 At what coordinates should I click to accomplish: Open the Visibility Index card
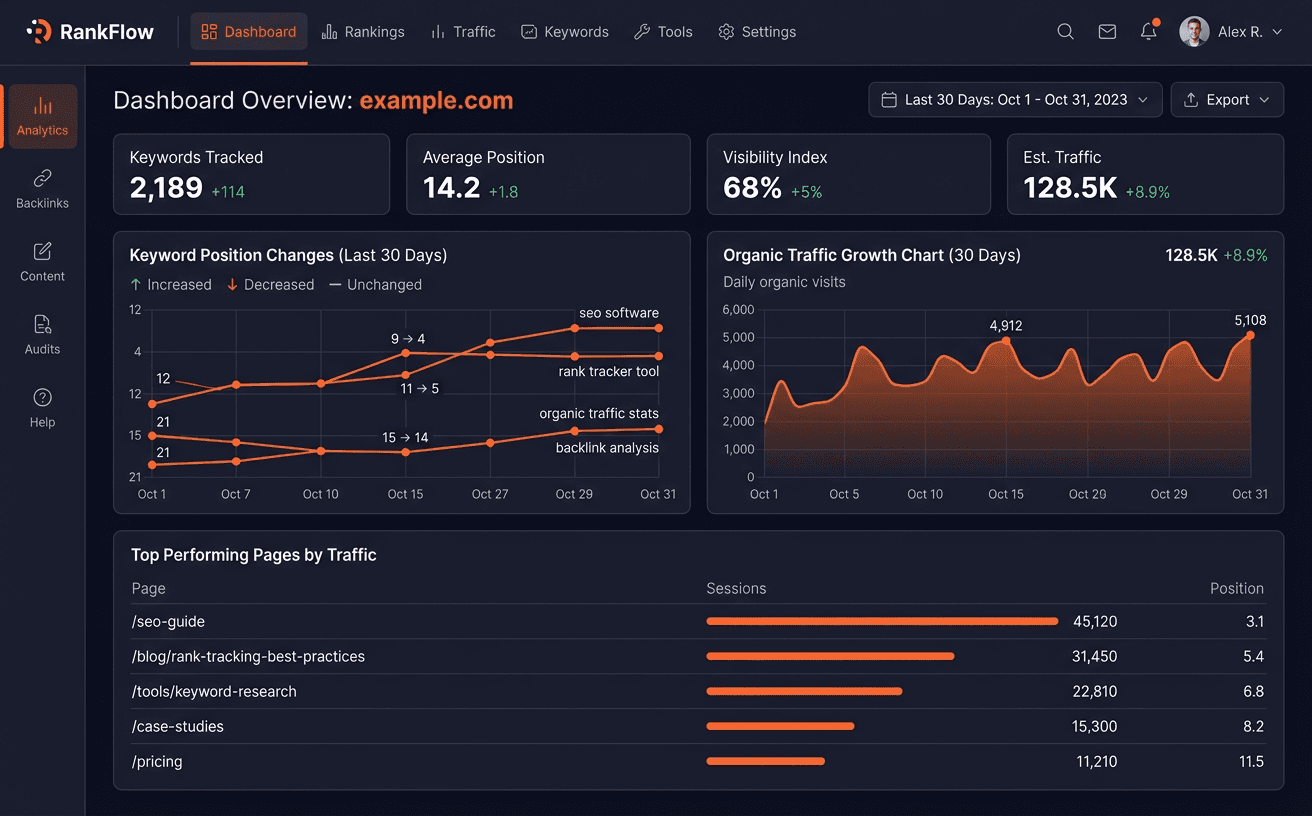849,174
